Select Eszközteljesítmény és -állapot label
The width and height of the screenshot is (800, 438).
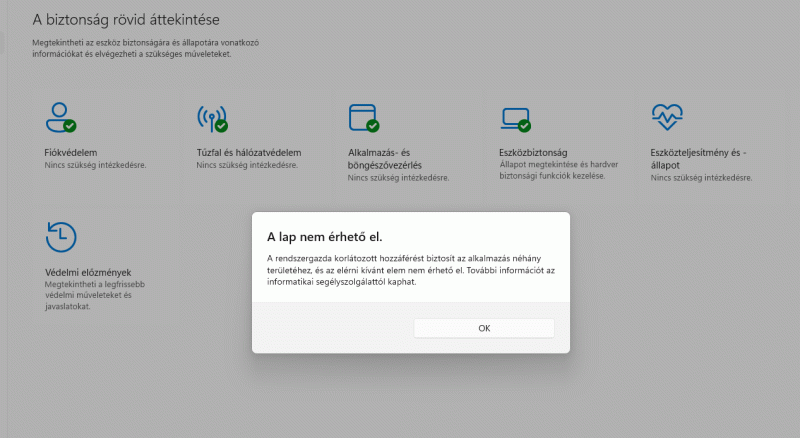coord(698,159)
